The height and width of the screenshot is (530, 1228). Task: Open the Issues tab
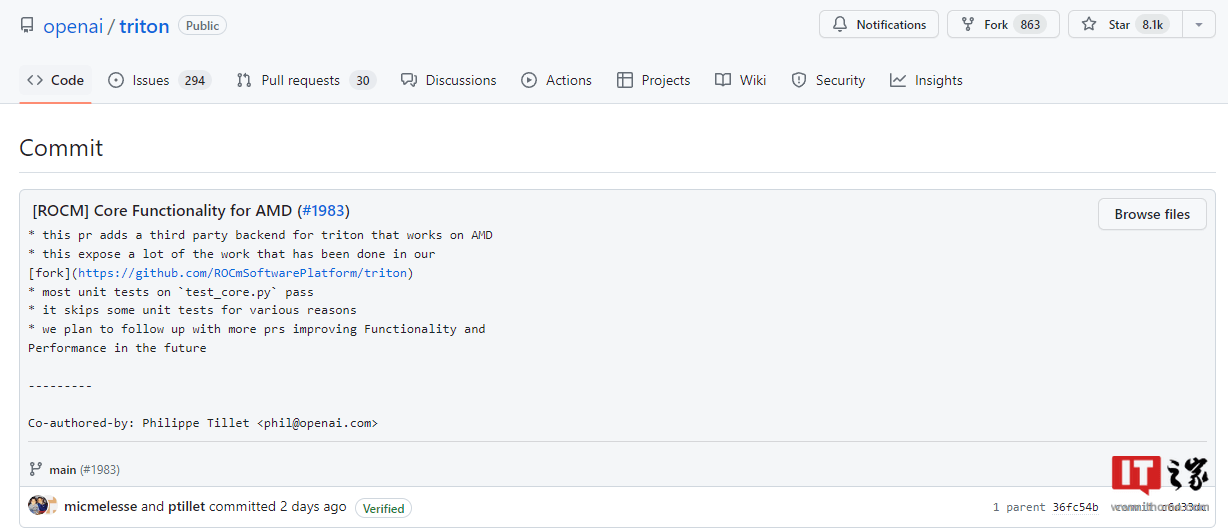(x=160, y=80)
